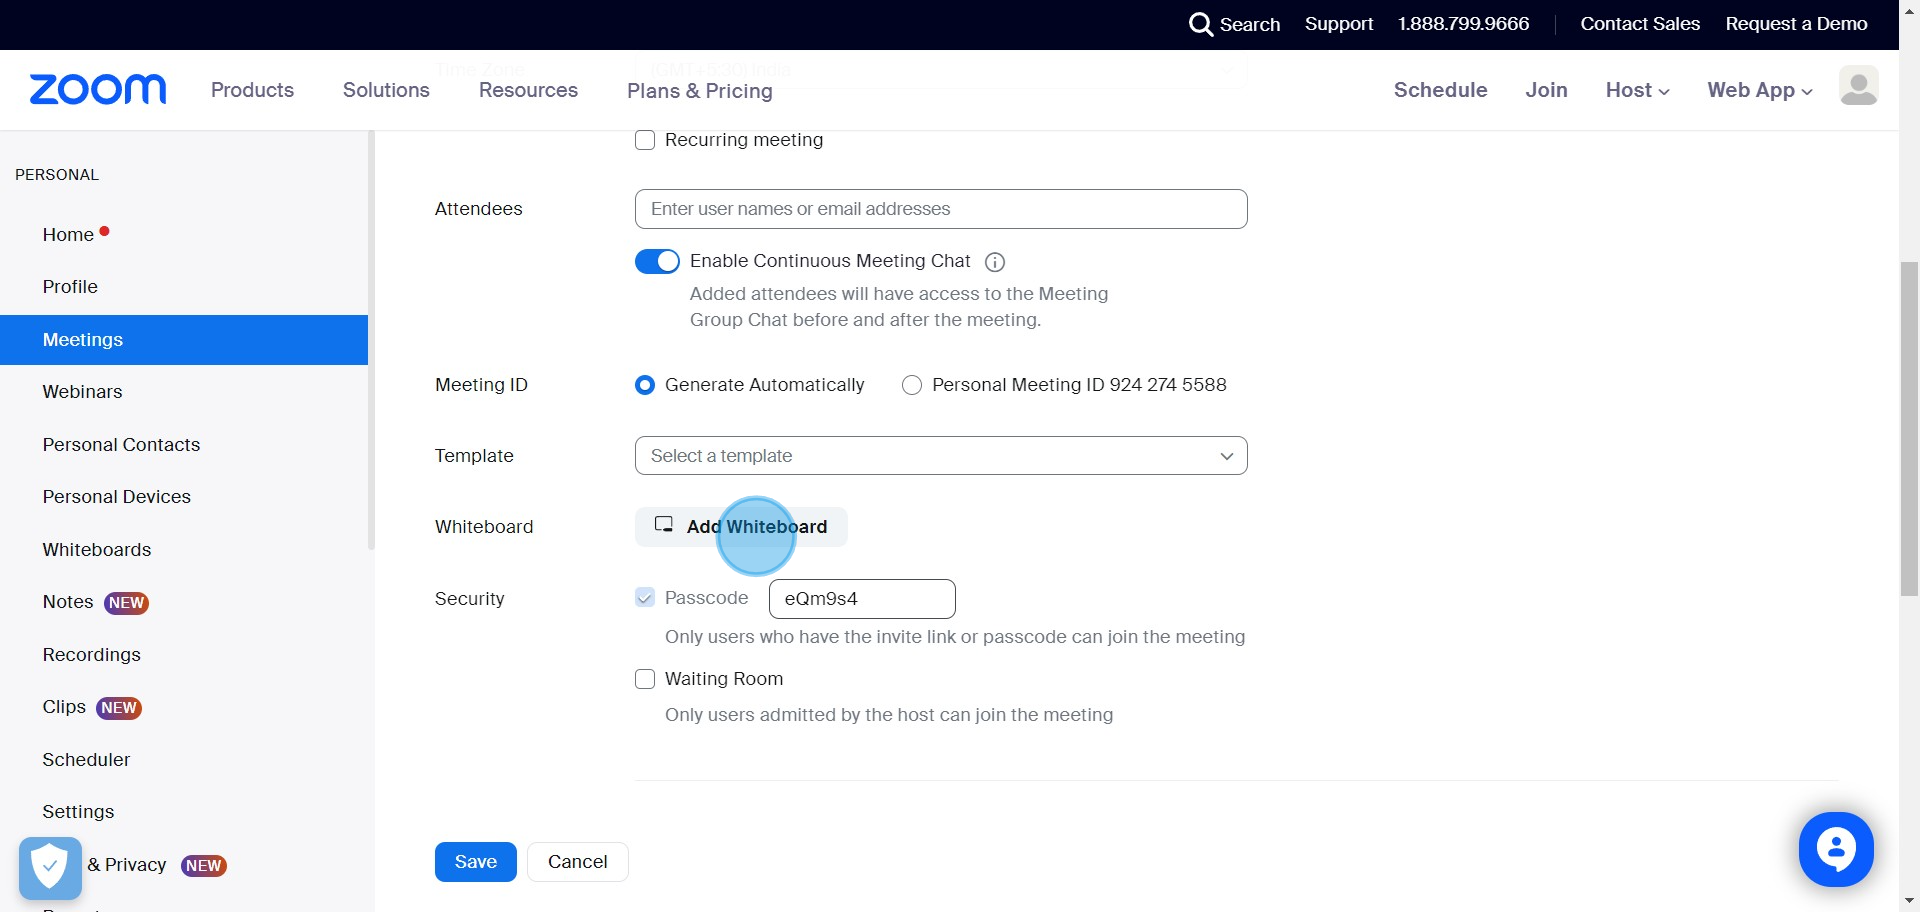Click the NEW badge next to Privacy
The width and height of the screenshot is (1920, 912).
tap(204, 866)
